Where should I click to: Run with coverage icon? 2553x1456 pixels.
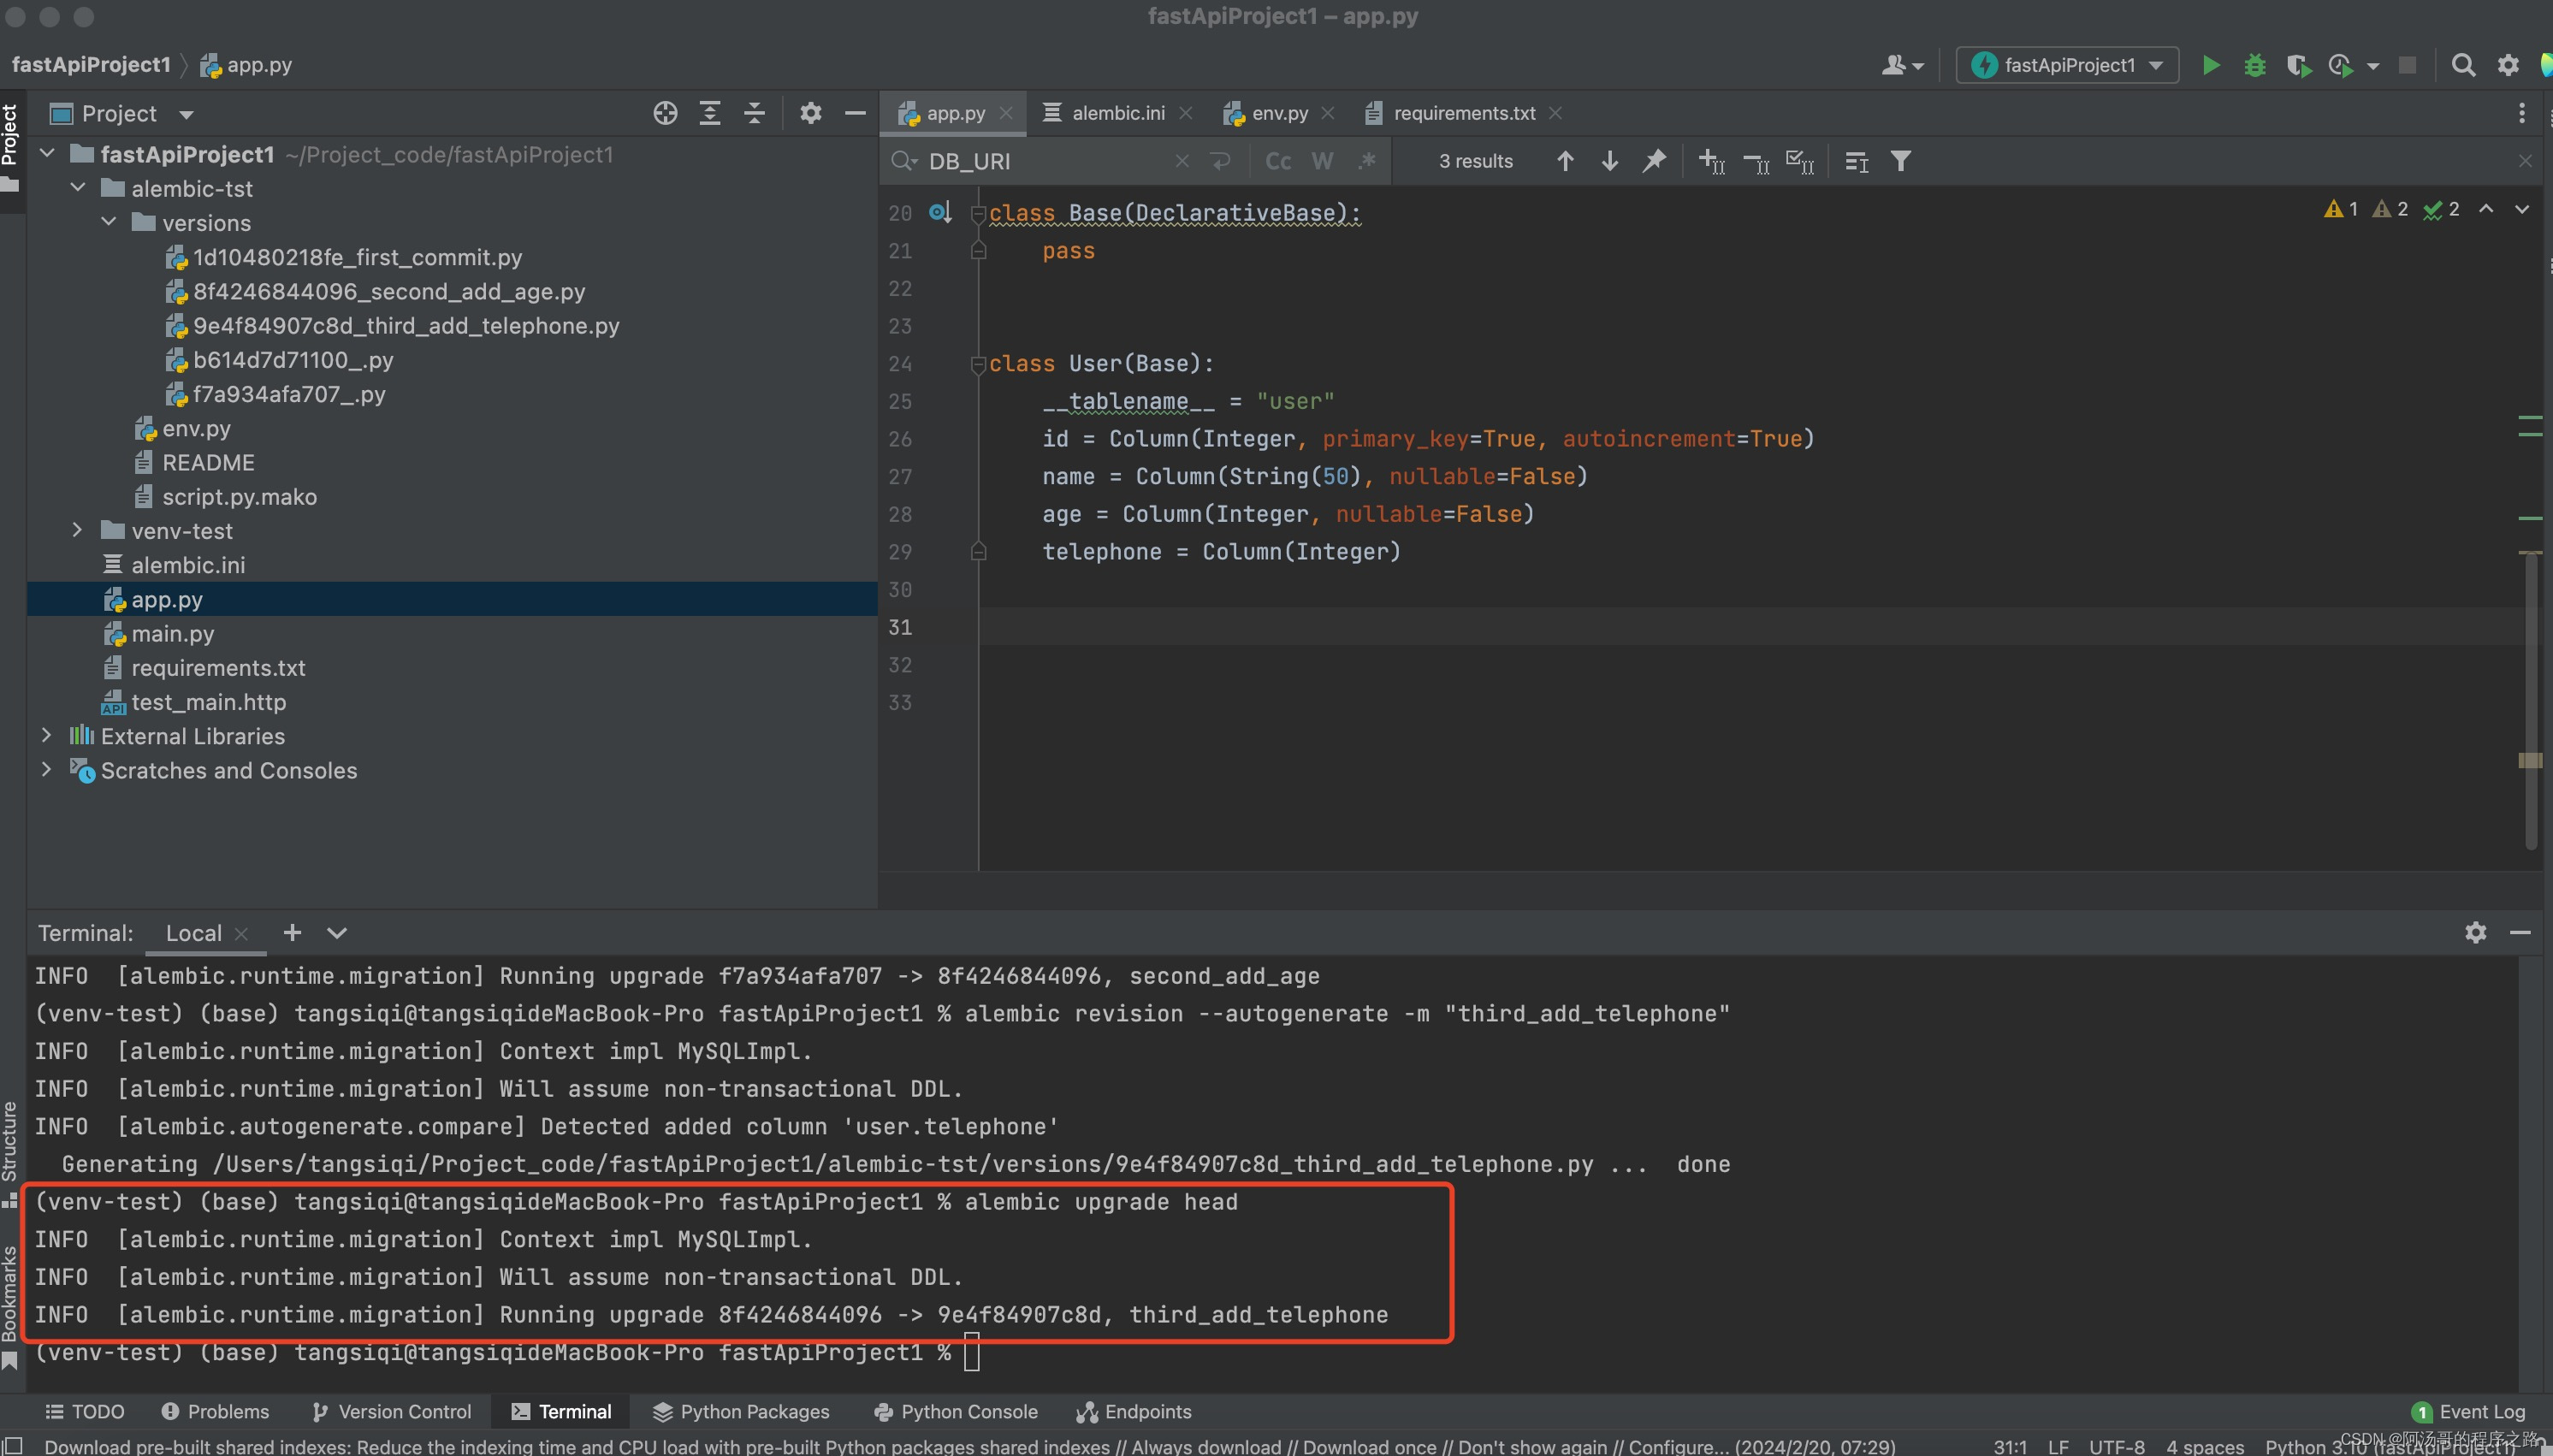tap(2298, 65)
